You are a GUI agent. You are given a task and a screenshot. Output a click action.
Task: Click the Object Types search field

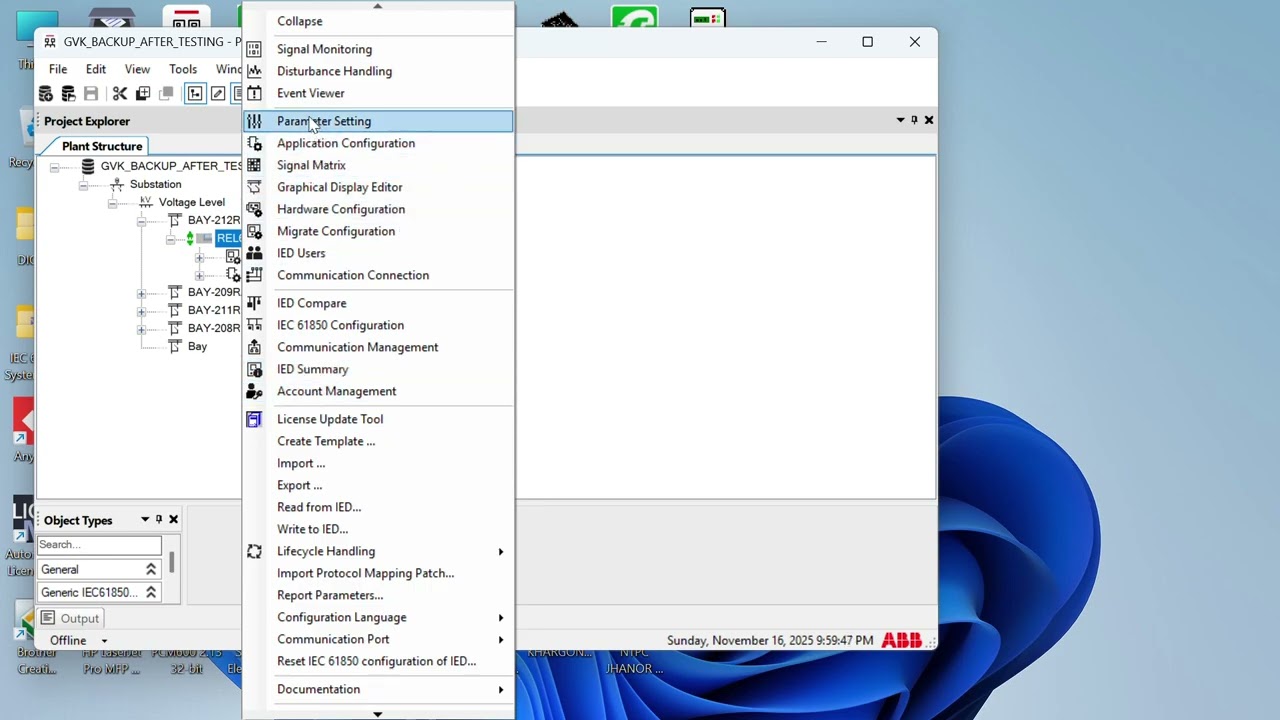(99, 545)
